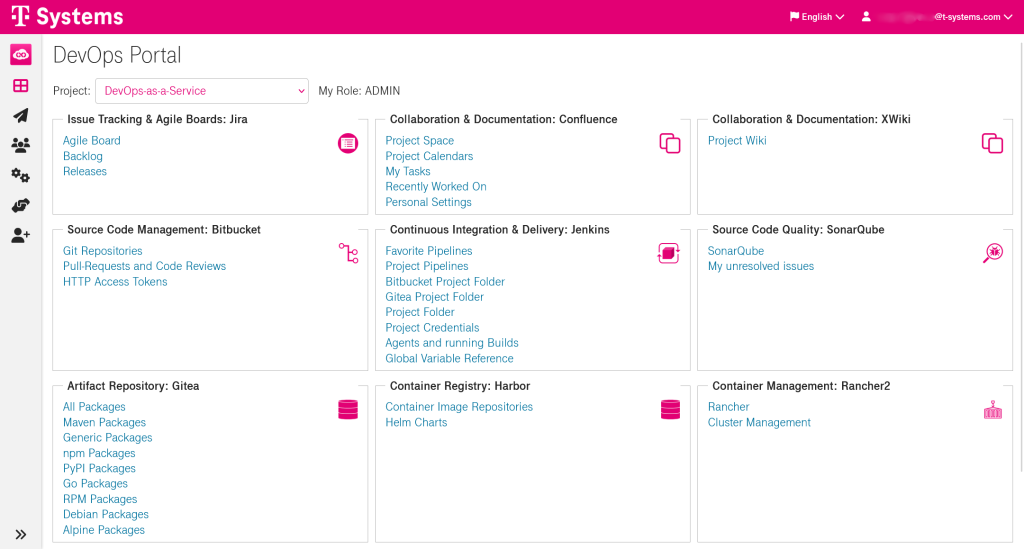This screenshot has height=549, width=1024.
Task: Open Agents and running Builds link
Action: click(452, 343)
